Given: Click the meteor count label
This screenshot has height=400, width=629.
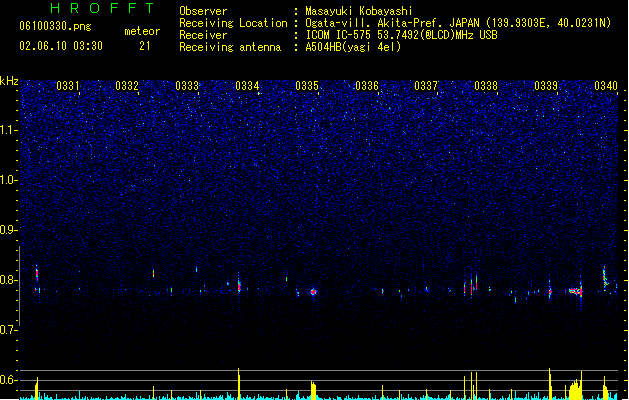Looking at the screenshot, I should coord(142,31).
